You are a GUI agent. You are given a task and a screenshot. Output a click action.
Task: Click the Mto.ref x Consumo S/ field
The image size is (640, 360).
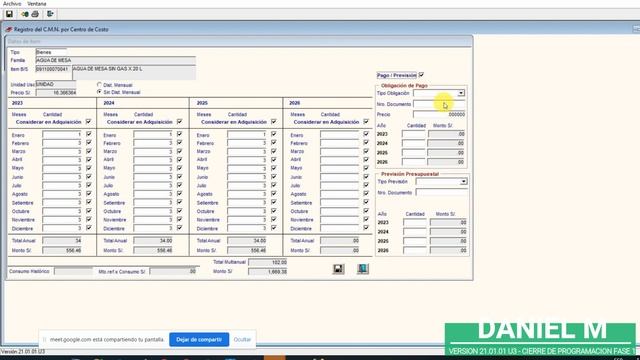point(173,271)
